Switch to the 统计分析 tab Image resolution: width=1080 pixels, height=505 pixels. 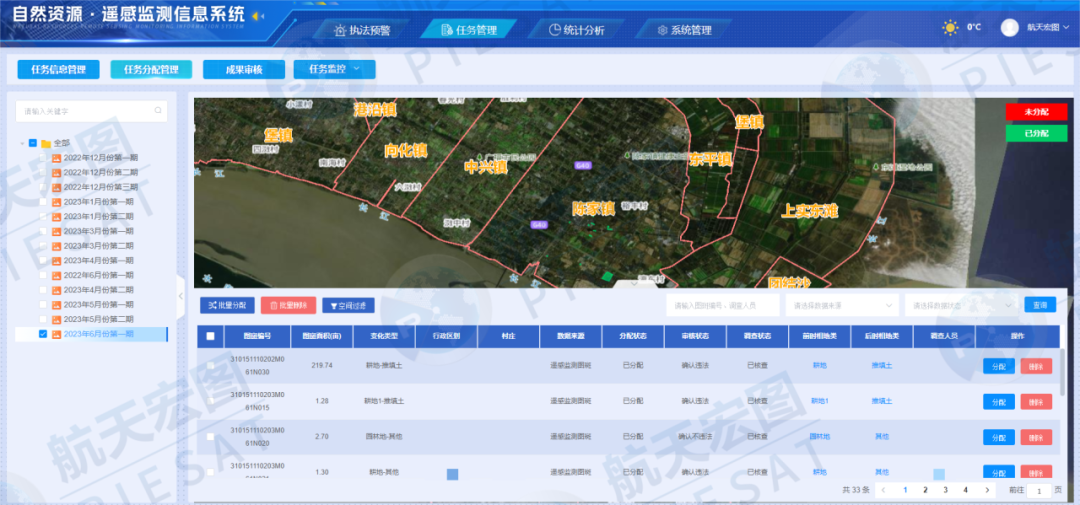(577, 30)
